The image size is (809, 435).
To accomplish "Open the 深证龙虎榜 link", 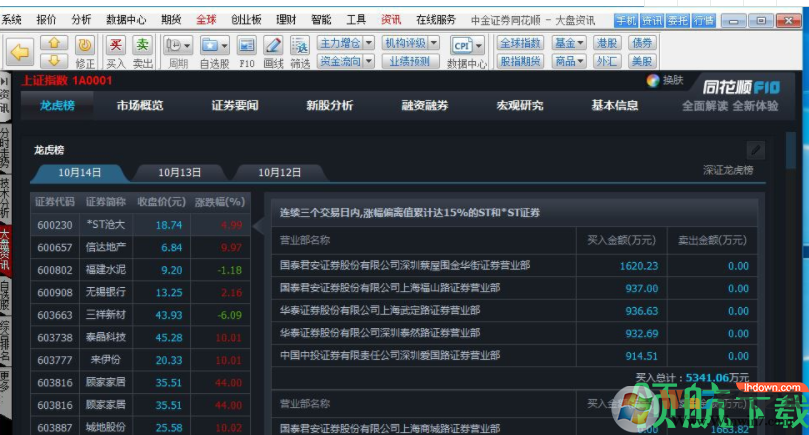I will coord(728,171).
